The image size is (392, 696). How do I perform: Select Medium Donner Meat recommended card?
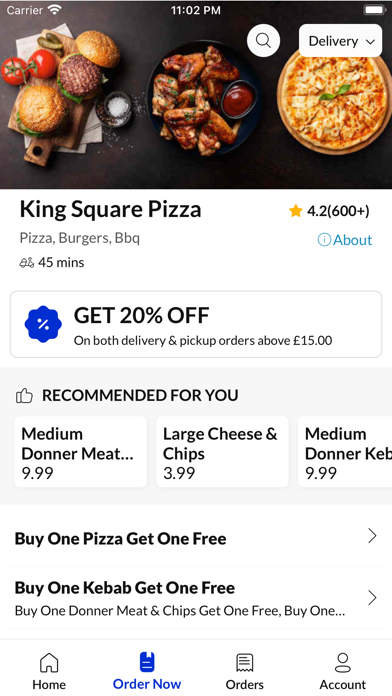81,452
